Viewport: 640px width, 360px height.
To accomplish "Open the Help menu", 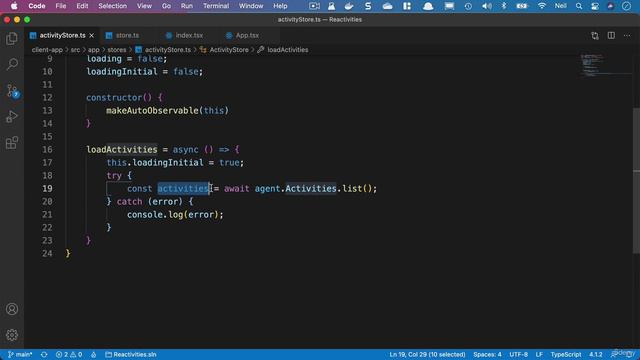I will point(280,6).
